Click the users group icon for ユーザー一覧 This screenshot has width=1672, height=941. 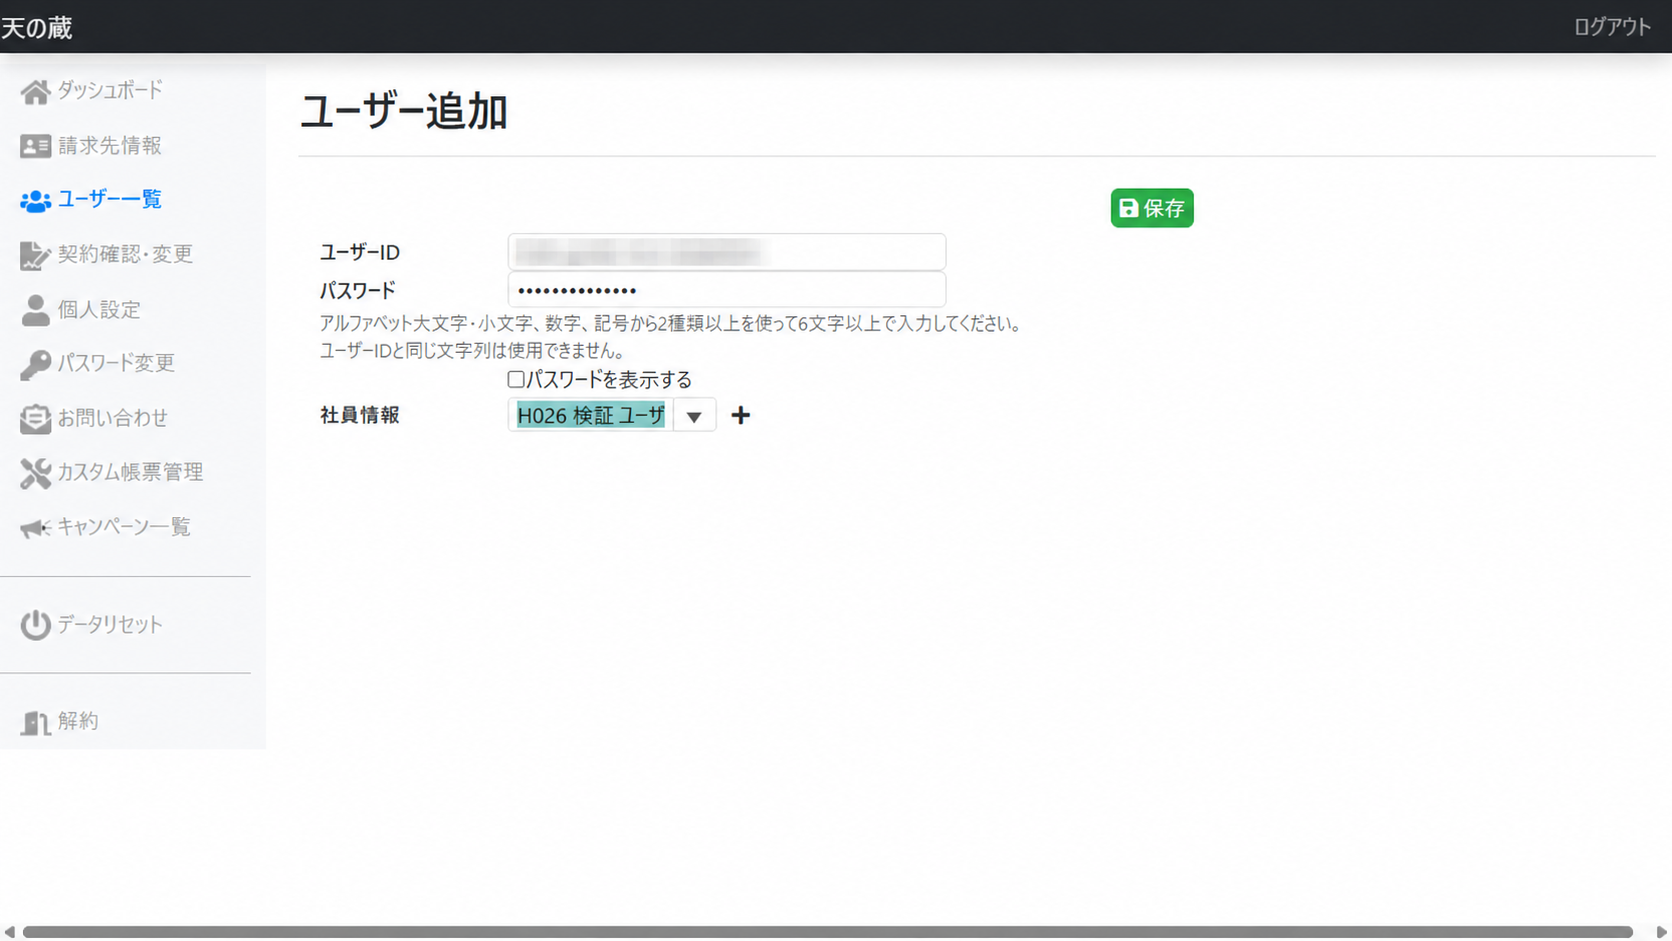pyautogui.click(x=35, y=201)
